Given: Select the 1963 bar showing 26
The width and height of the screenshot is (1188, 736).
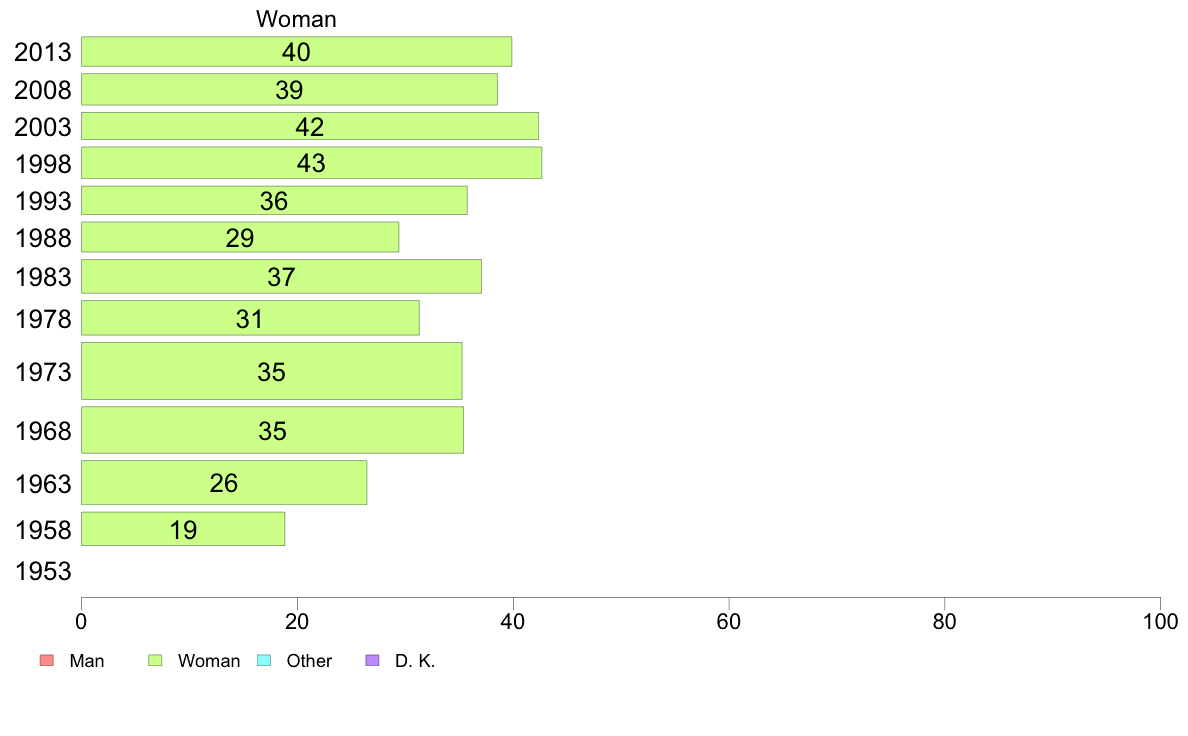Looking at the screenshot, I should click(x=224, y=483).
